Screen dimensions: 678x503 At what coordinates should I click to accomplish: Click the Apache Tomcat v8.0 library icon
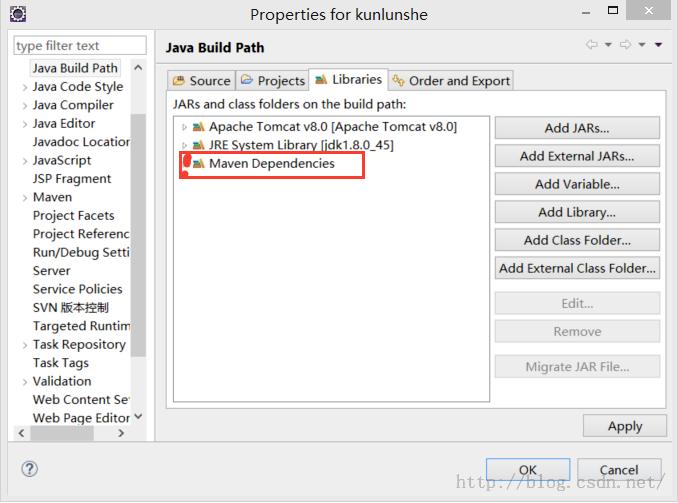coord(198,127)
